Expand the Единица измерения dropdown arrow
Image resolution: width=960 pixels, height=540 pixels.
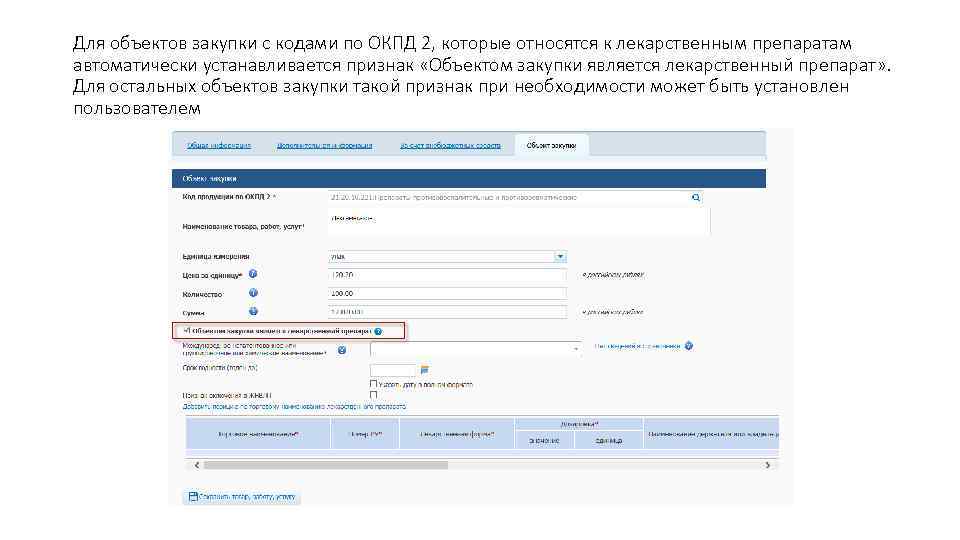[560, 257]
